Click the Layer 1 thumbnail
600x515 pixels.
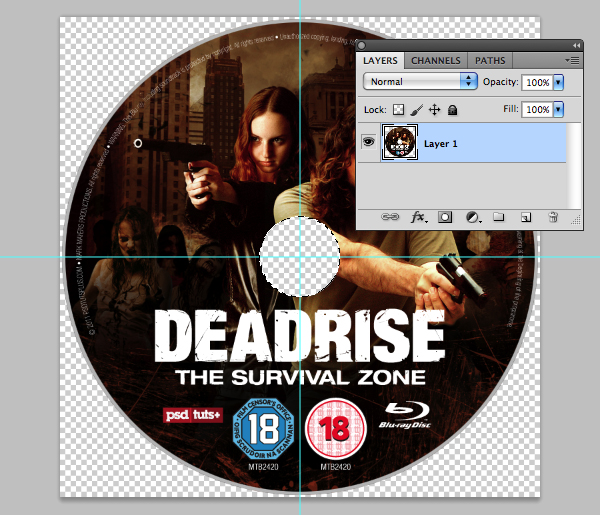[400, 142]
